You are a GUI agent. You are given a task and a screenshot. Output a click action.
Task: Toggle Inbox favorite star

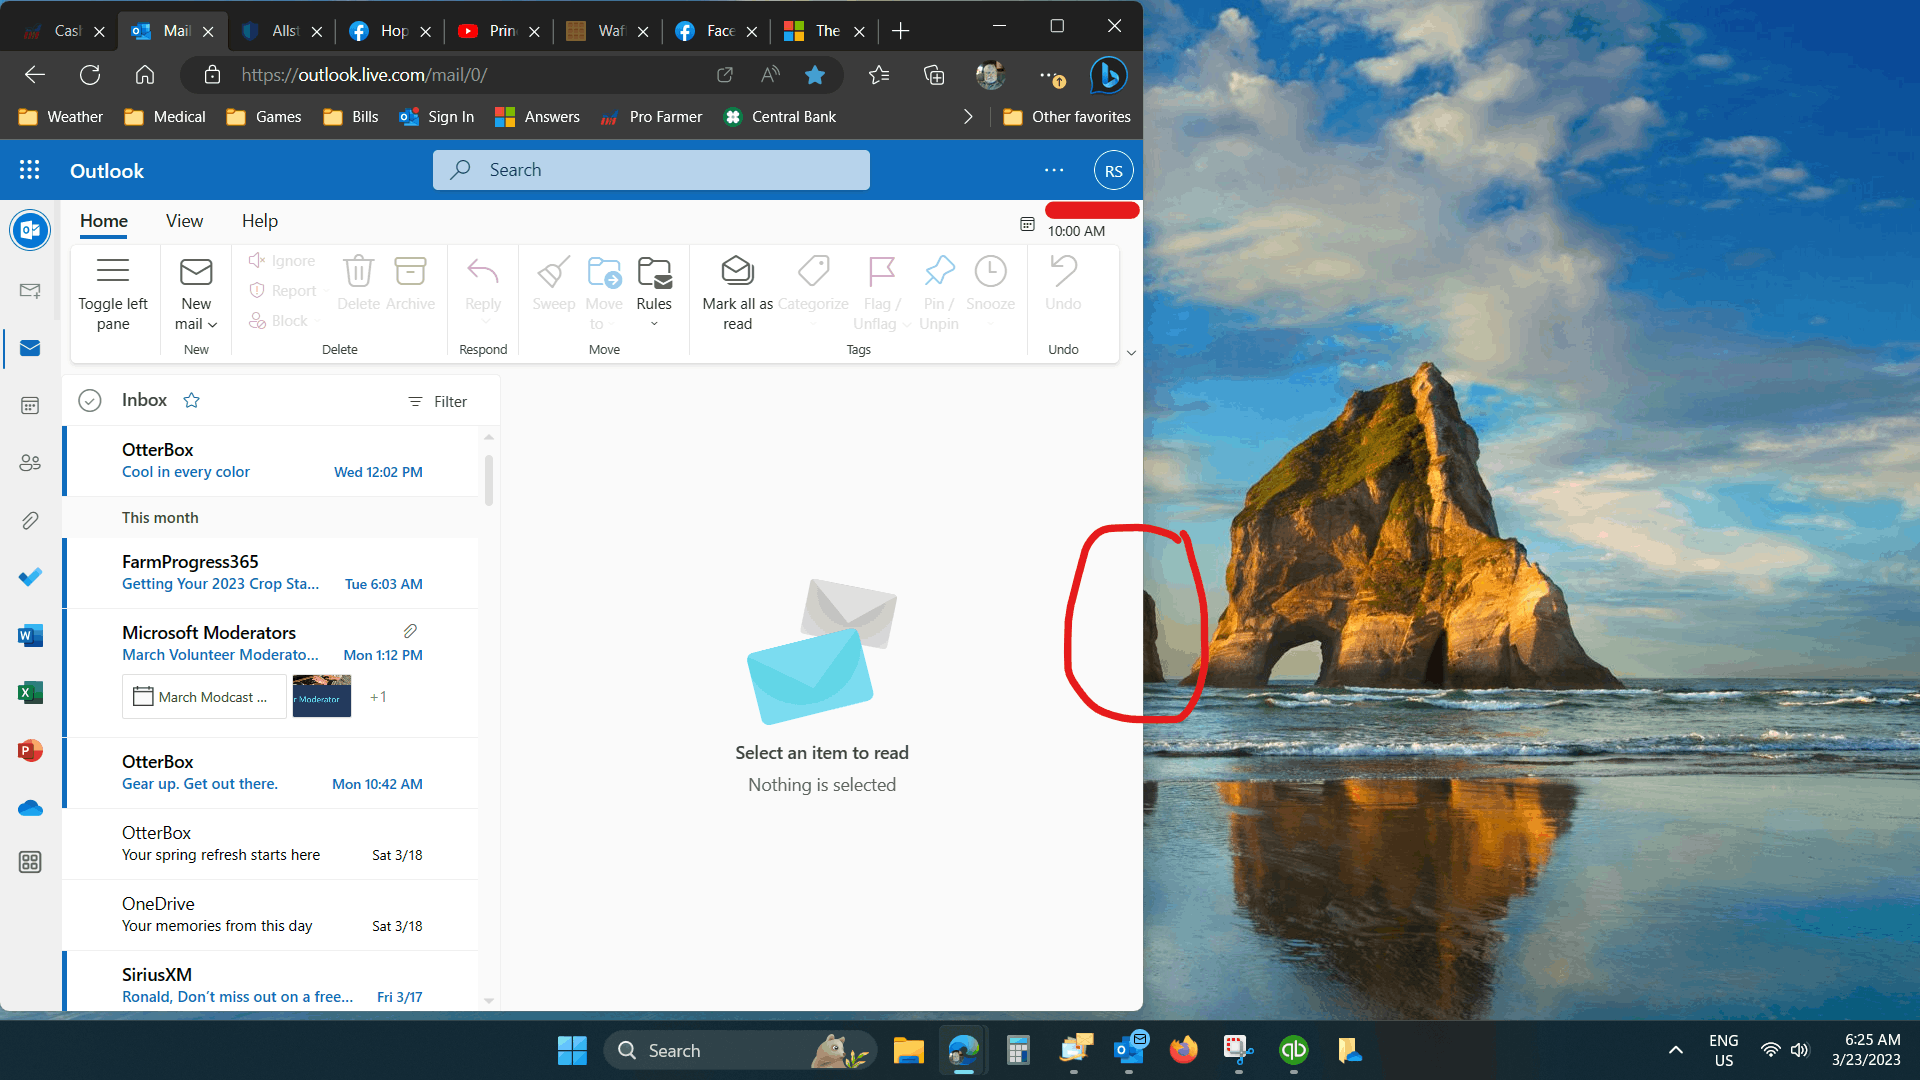pos(192,400)
